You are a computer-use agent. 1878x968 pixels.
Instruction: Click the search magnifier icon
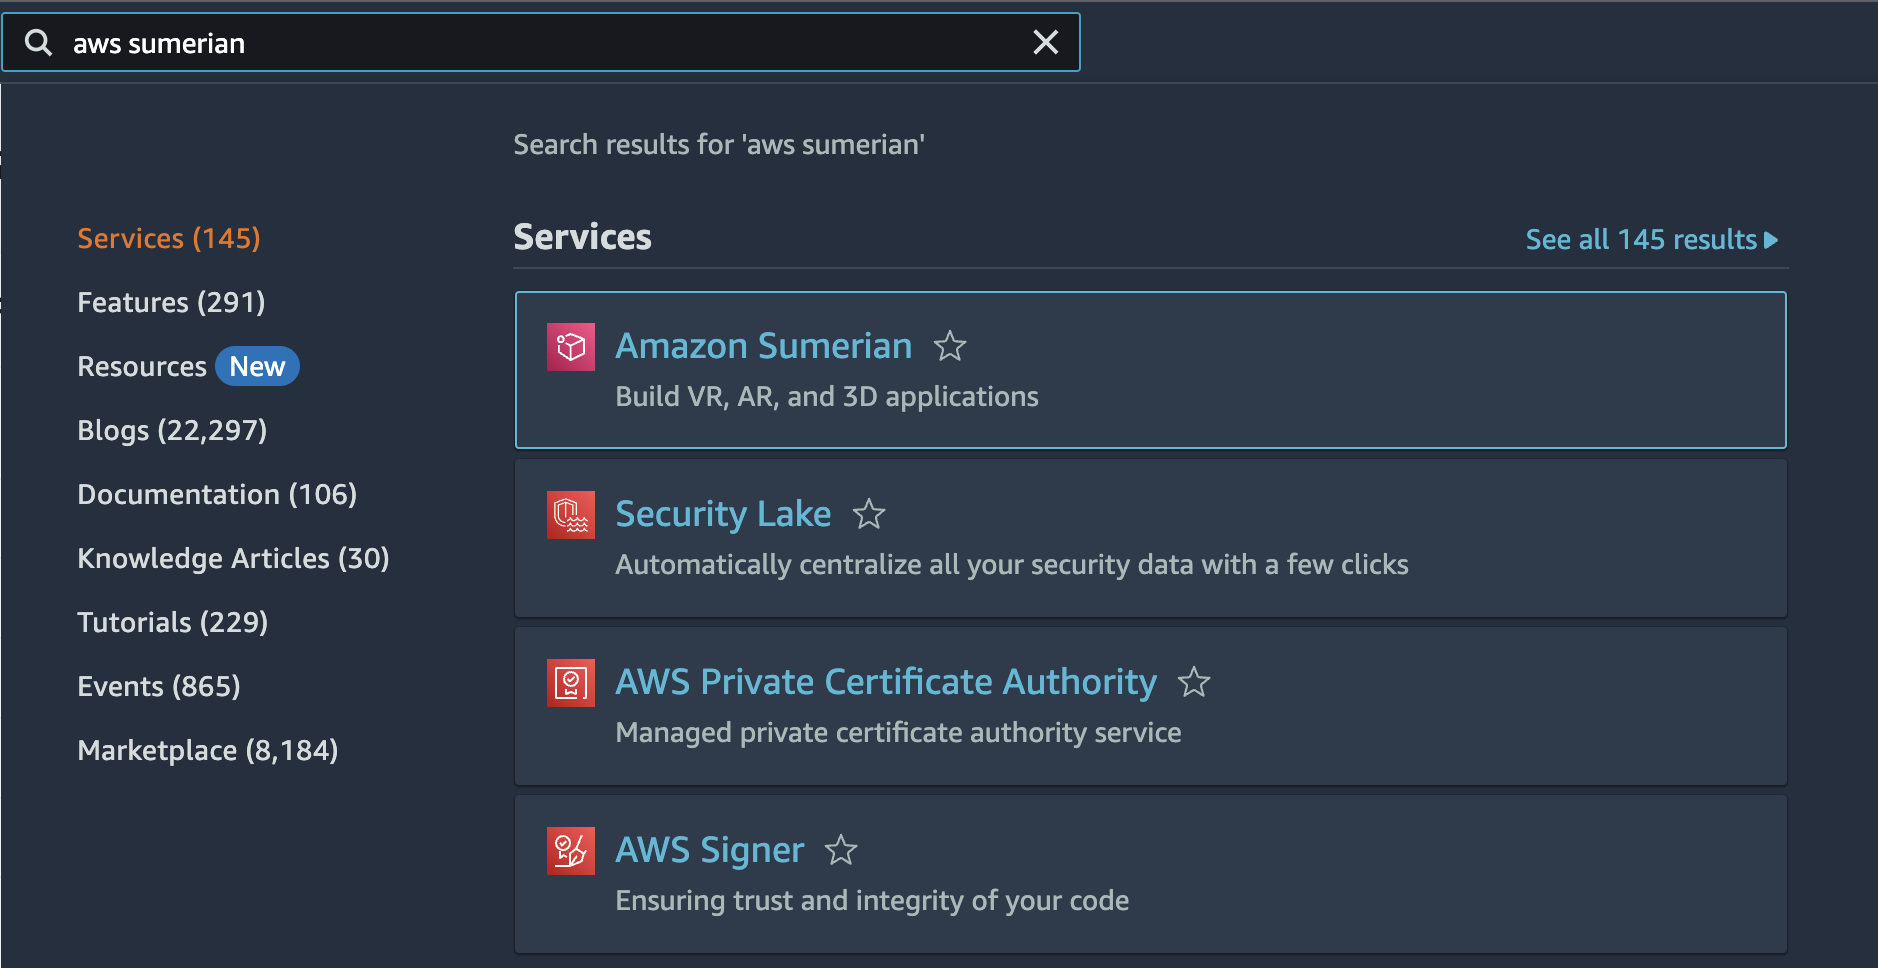tap(38, 43)
